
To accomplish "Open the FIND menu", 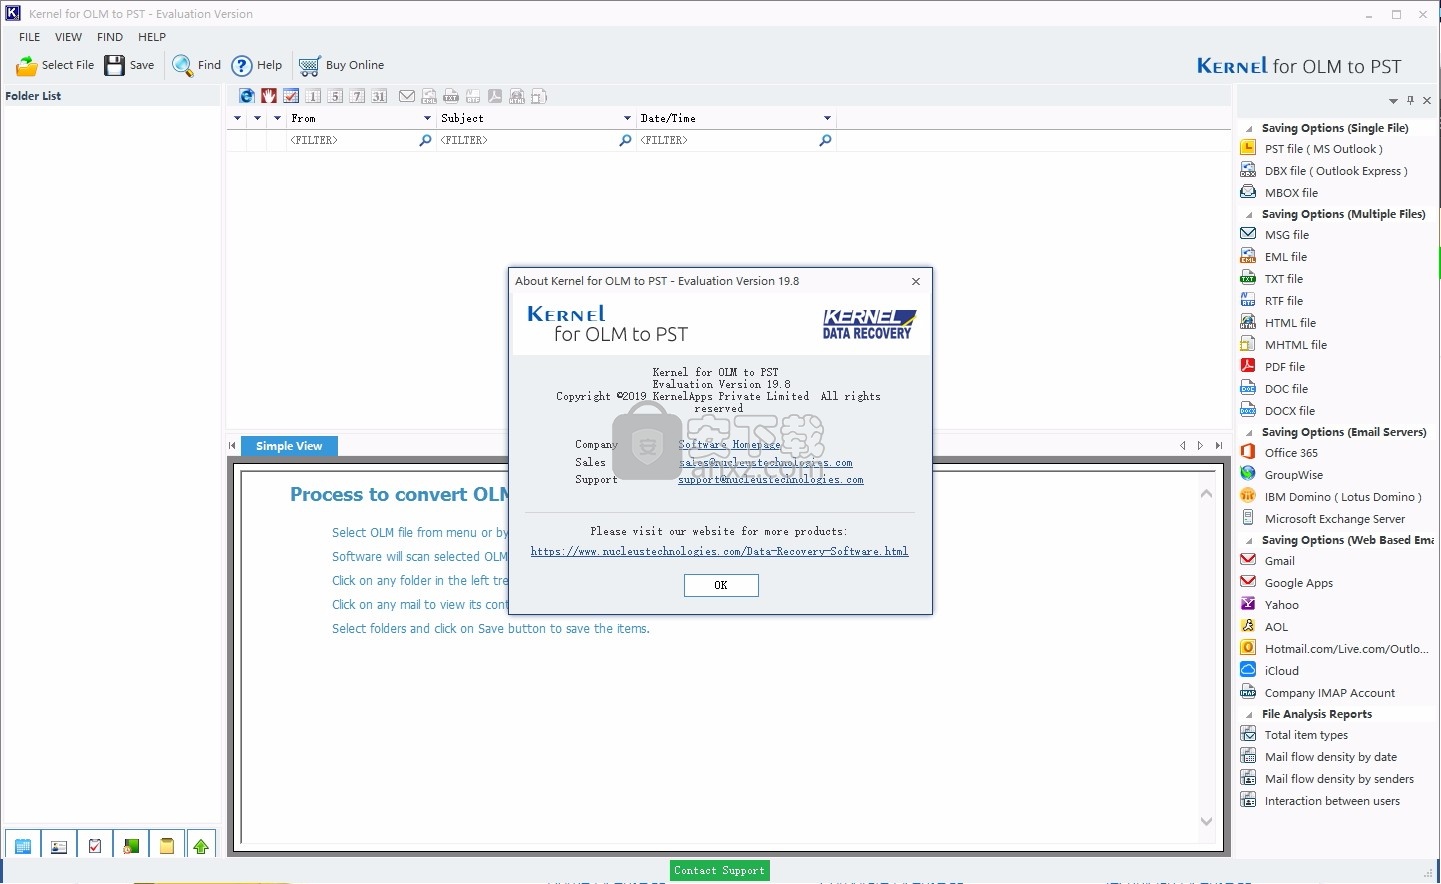I will coord(110,37).
